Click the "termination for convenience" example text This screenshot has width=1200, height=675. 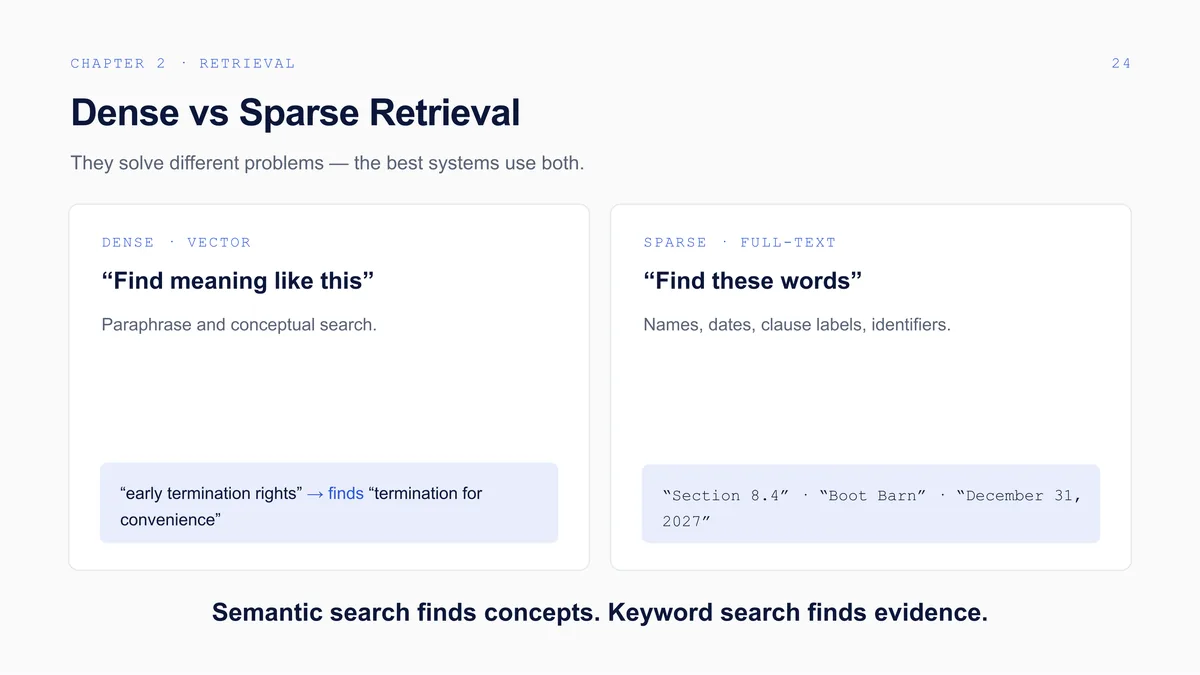coord(301,506)
